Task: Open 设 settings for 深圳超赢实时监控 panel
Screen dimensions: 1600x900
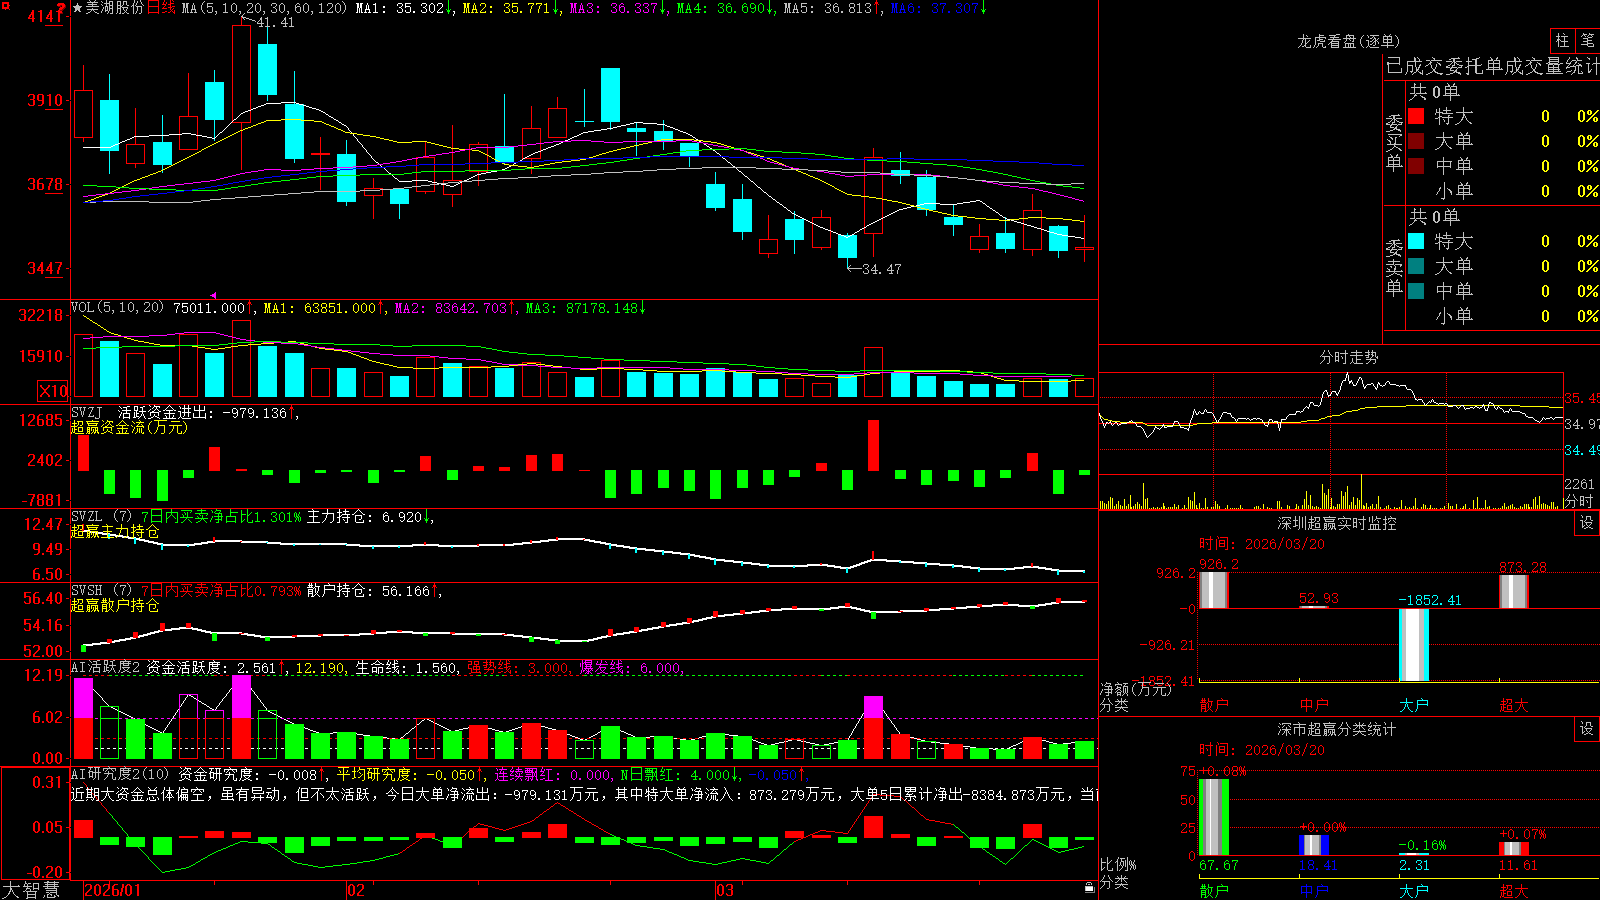Action: pos(1587,523)
